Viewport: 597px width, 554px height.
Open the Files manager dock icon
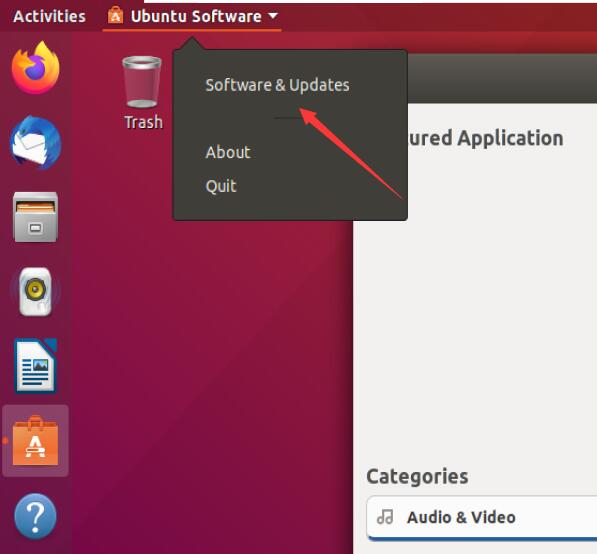pos(35,217)
